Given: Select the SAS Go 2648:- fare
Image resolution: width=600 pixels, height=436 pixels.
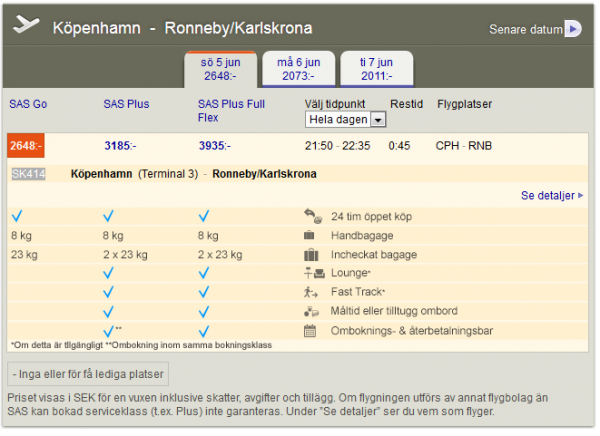Looking at the screenshot, I should click(25, 146).
